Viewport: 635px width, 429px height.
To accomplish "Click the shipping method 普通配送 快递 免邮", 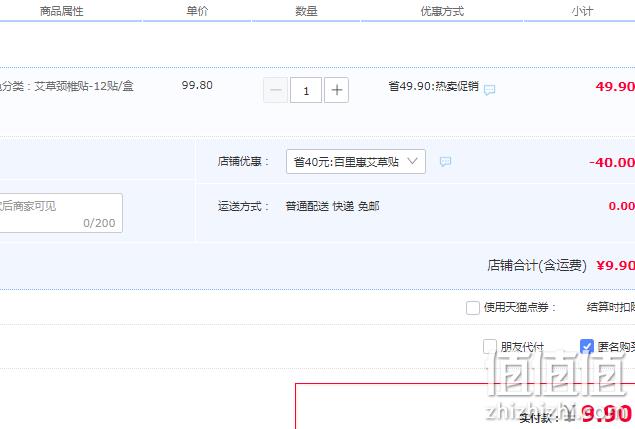I will click(332, 206).
